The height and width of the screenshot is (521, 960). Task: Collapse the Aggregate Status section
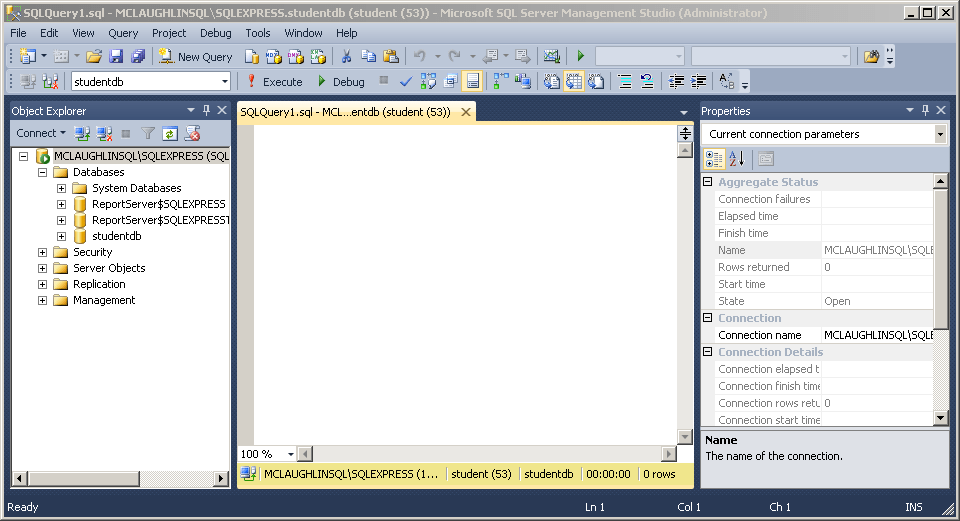pyautogui.click(x=708, y=182)
